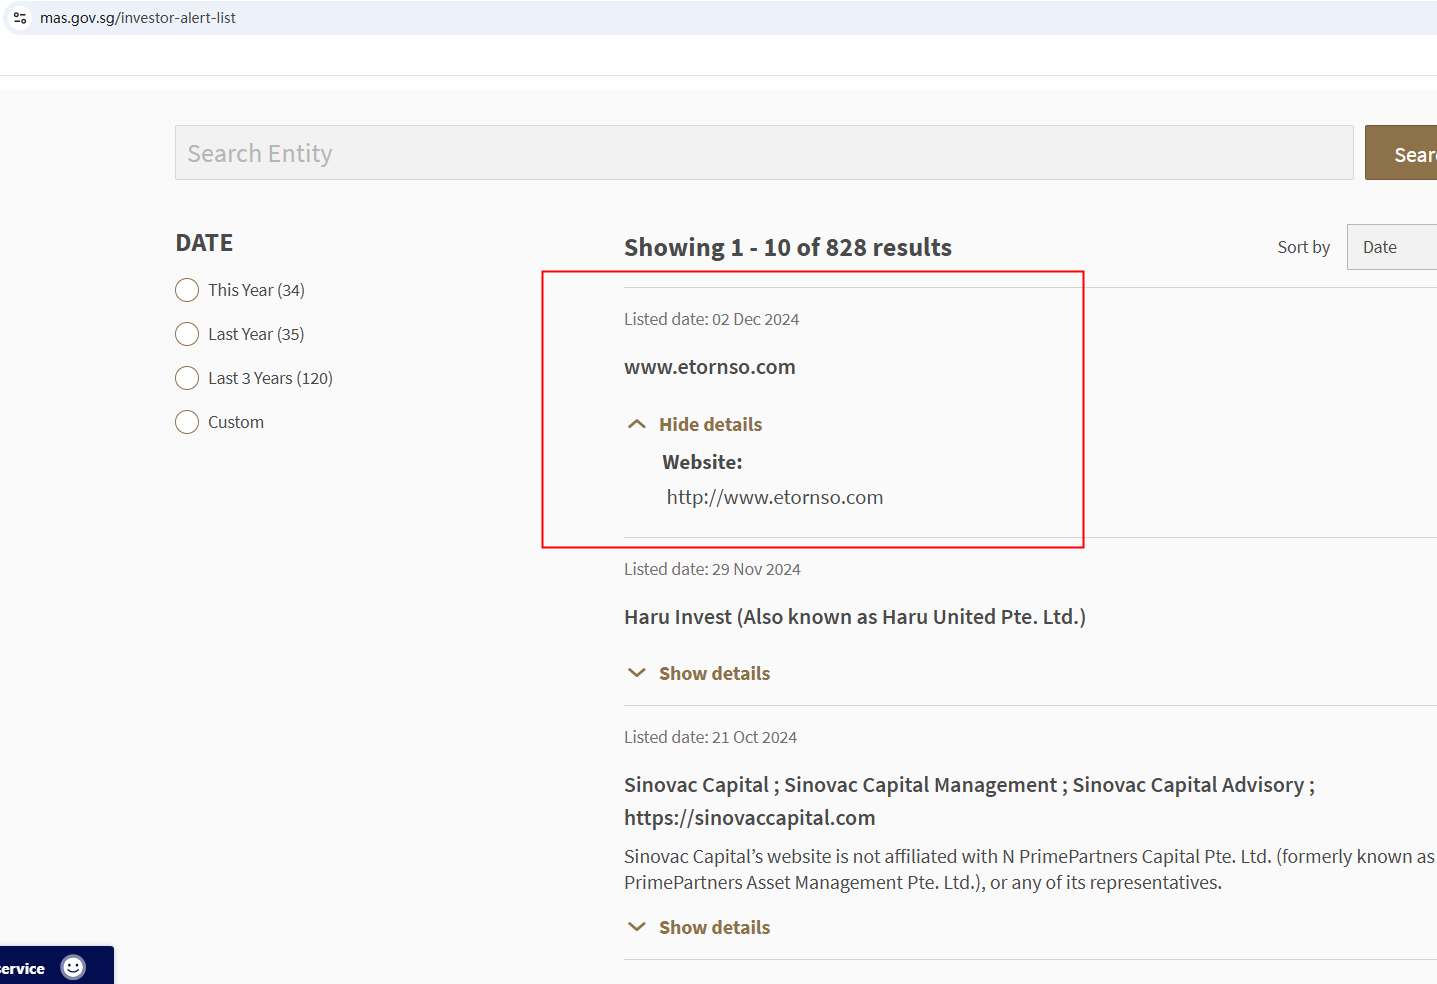The height and width of the screenshot is (984, 1437).
Task: Expand Show details for Haru Invest
Action: pyautogui.click(x=714, y=673)
